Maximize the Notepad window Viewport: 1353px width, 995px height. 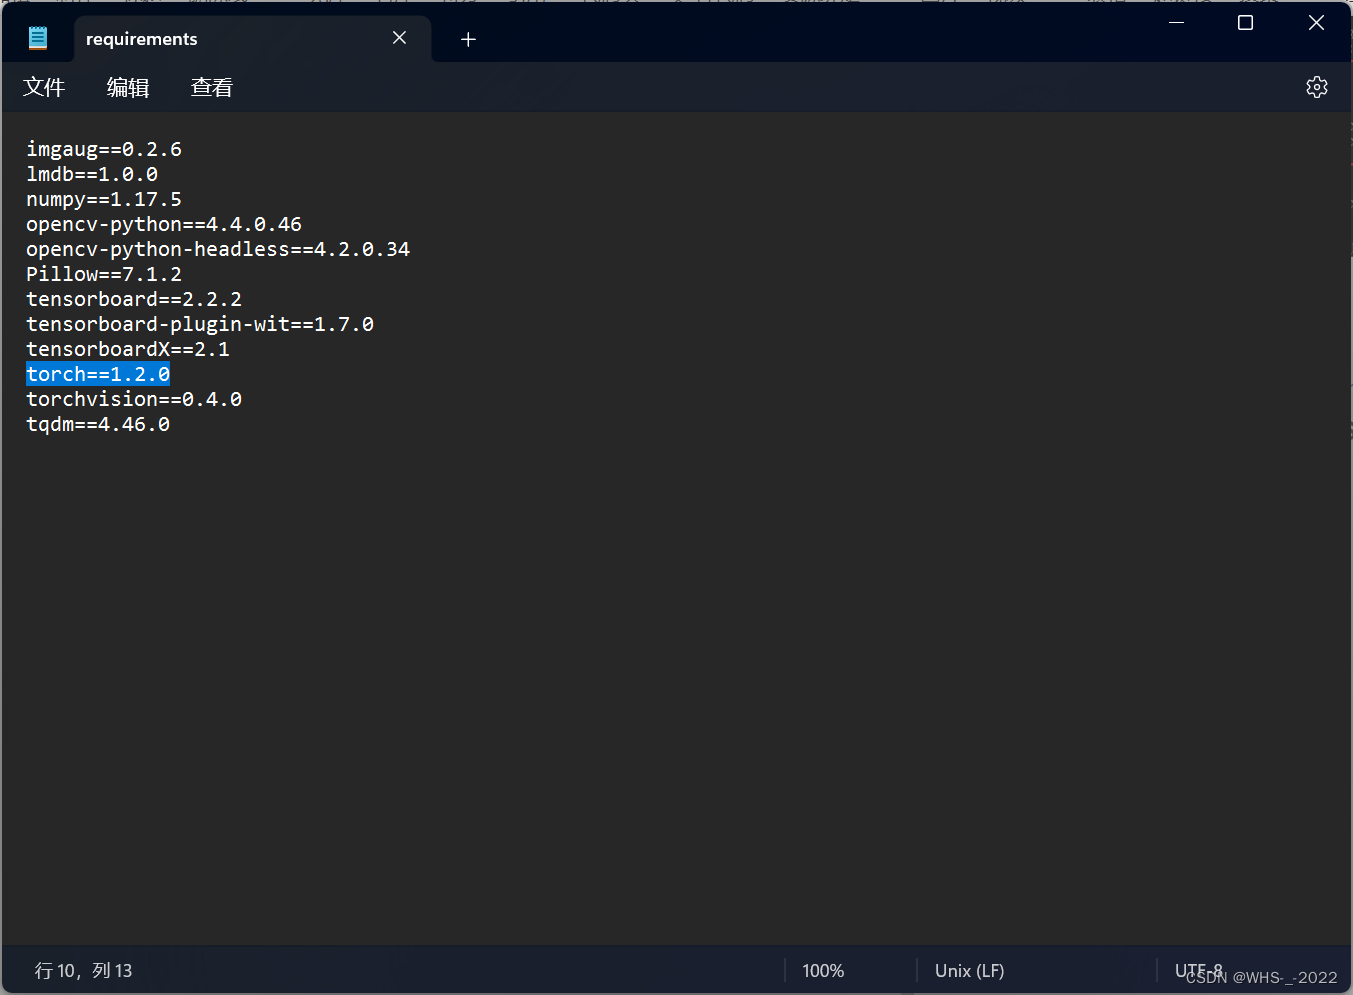point(1245,23)
